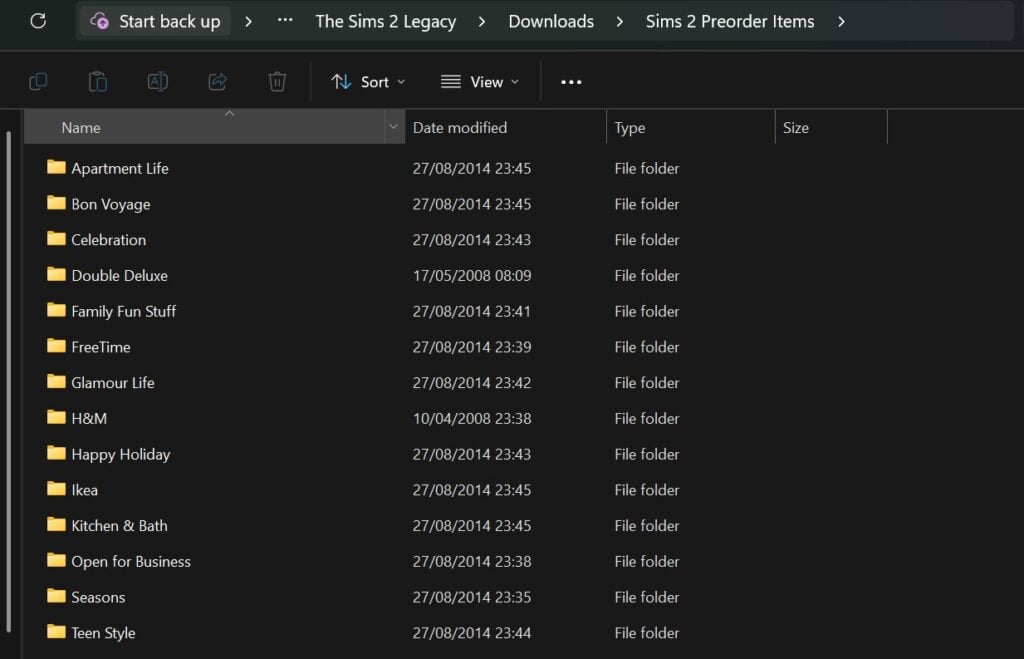Select the Happy Holiday folder name
Image resolution: width=1024 pixels, height=659 pixels.
(x=120, y=455)
